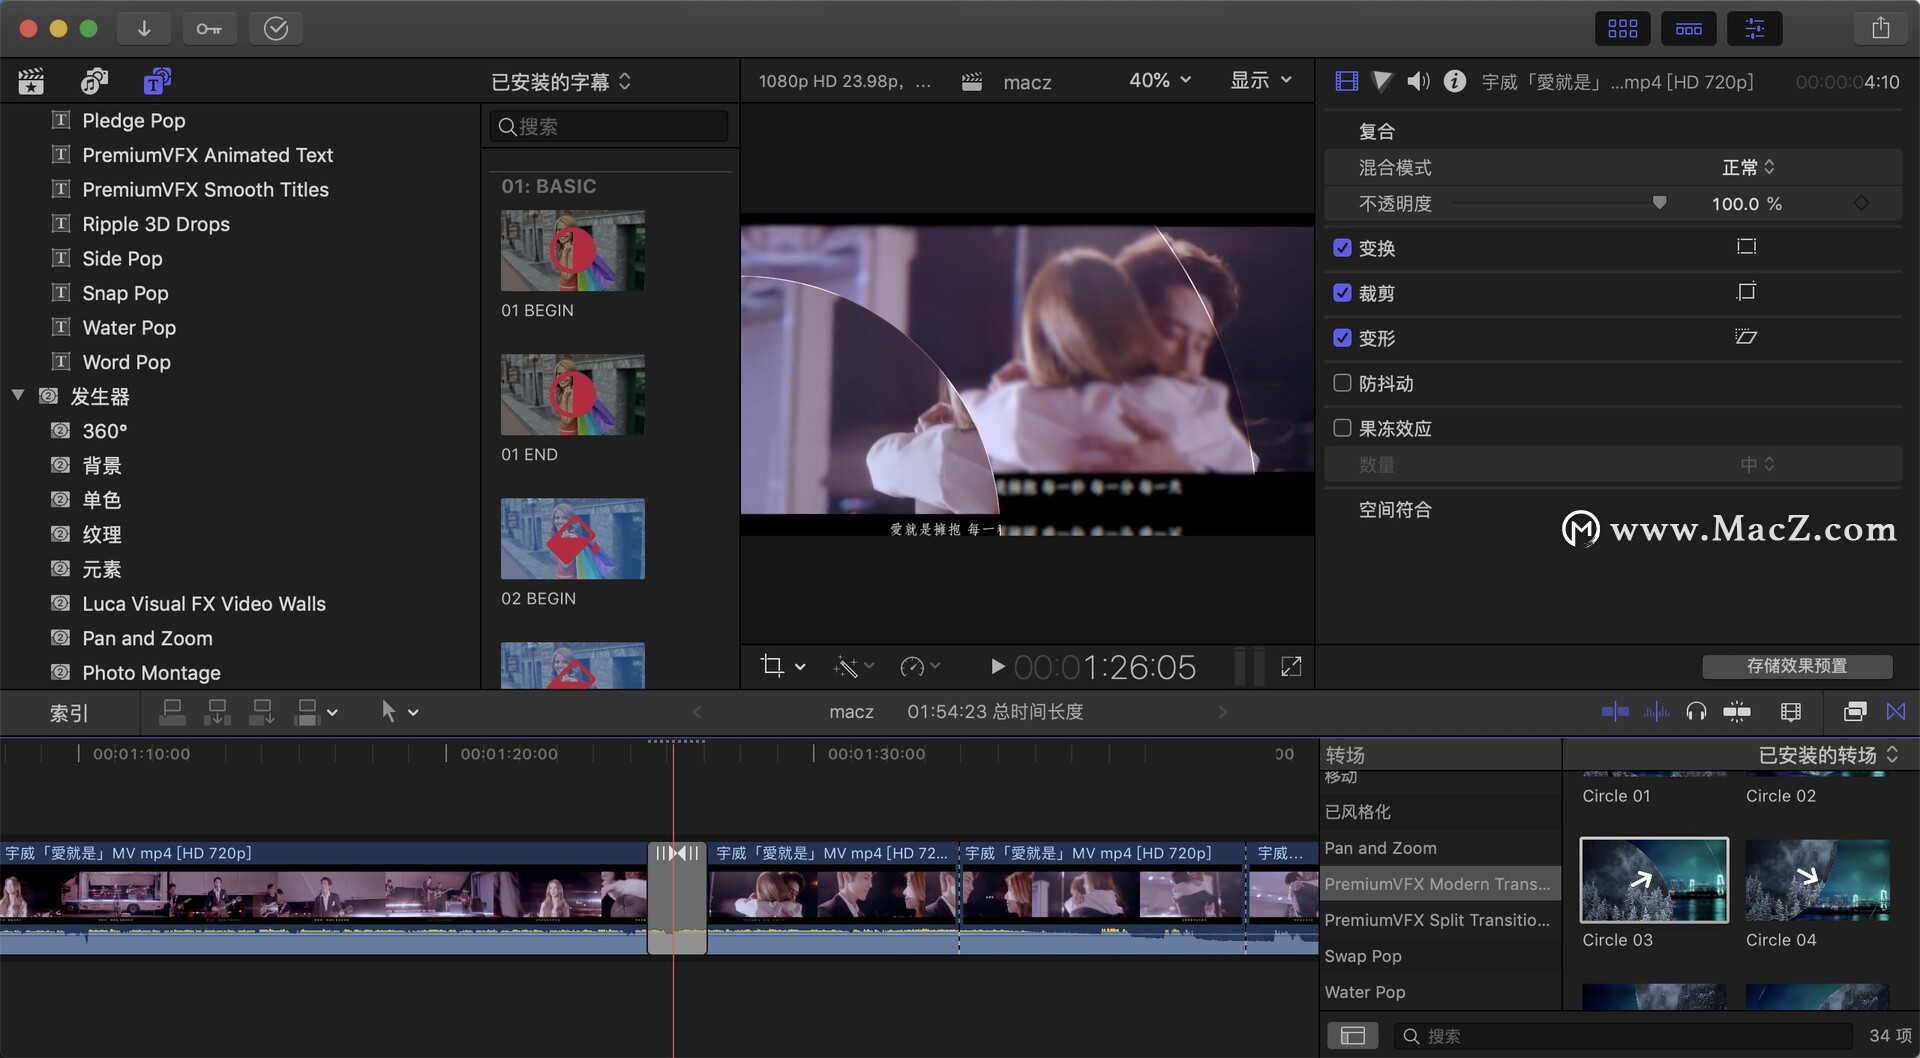Click the titles 搜索 search field
Screen dimensions: 1920x1058
pyautogui.click(x=609, y=127)
